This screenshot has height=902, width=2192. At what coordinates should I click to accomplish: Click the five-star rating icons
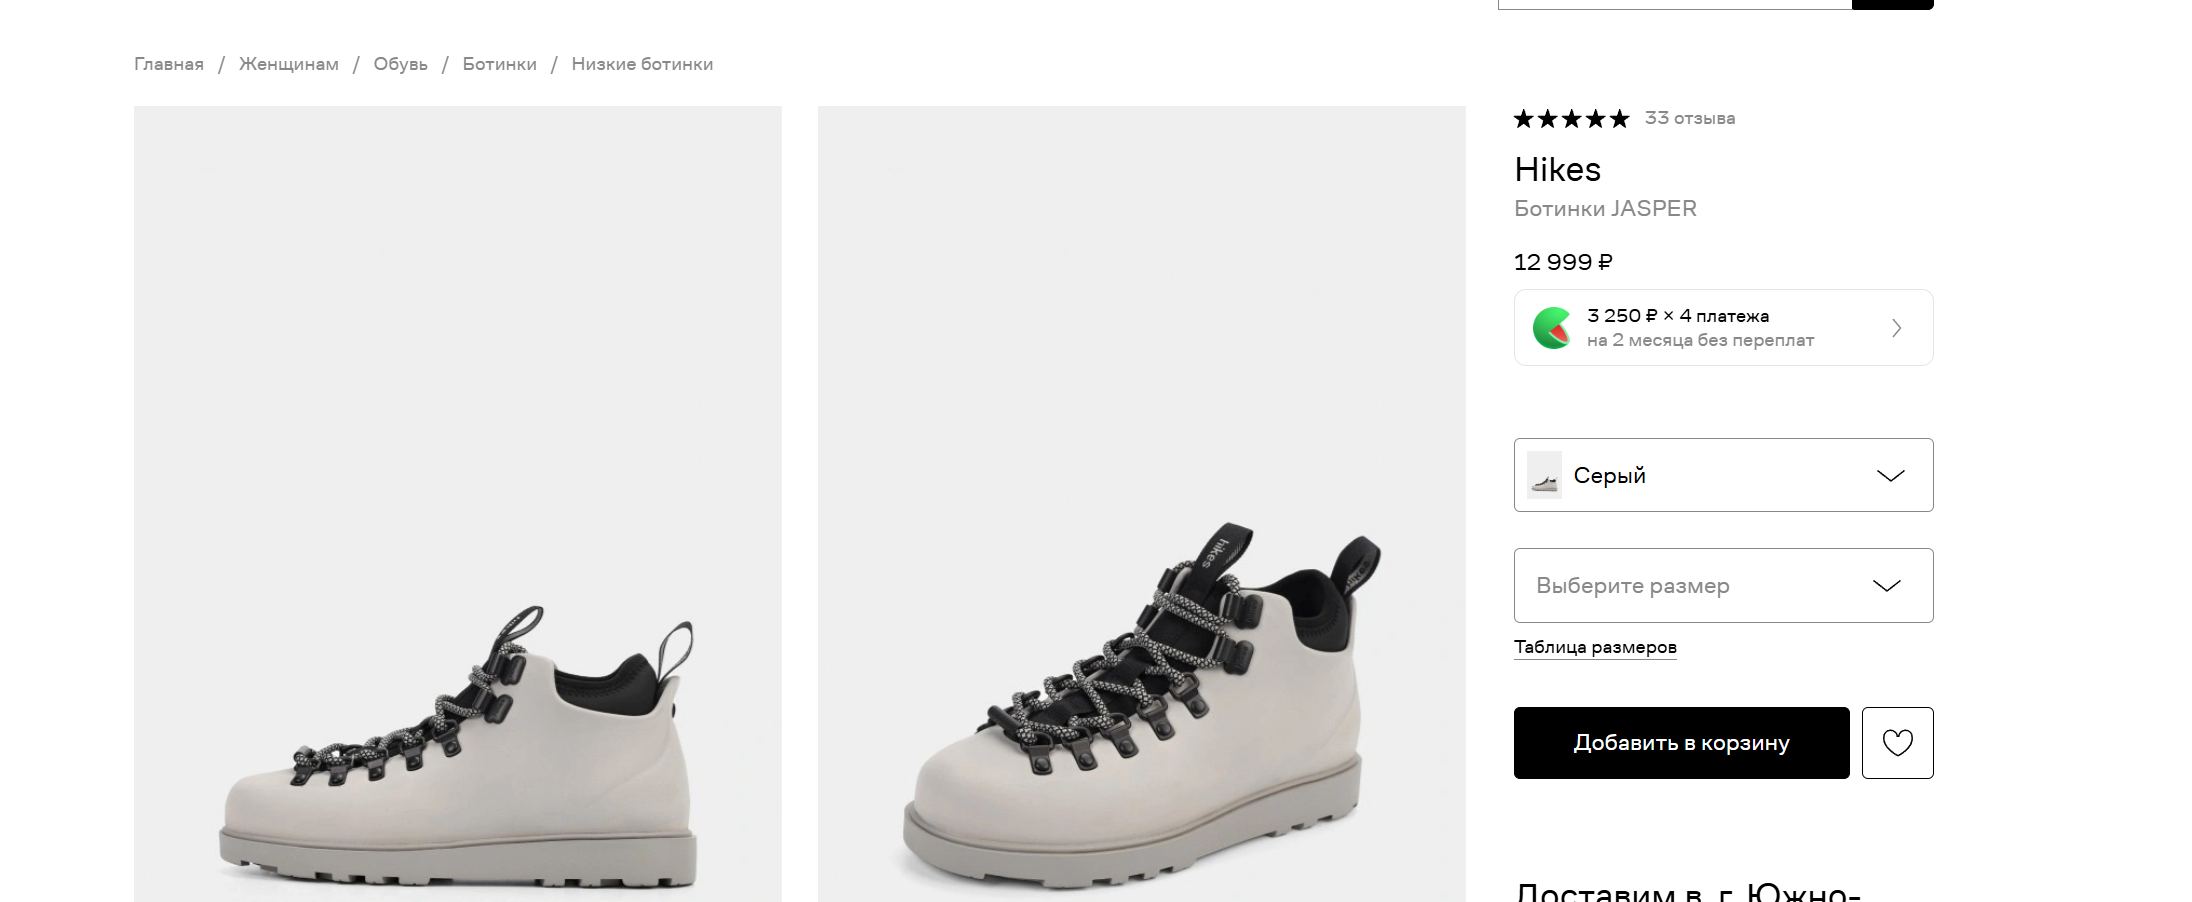click(x=1571, y=119)
